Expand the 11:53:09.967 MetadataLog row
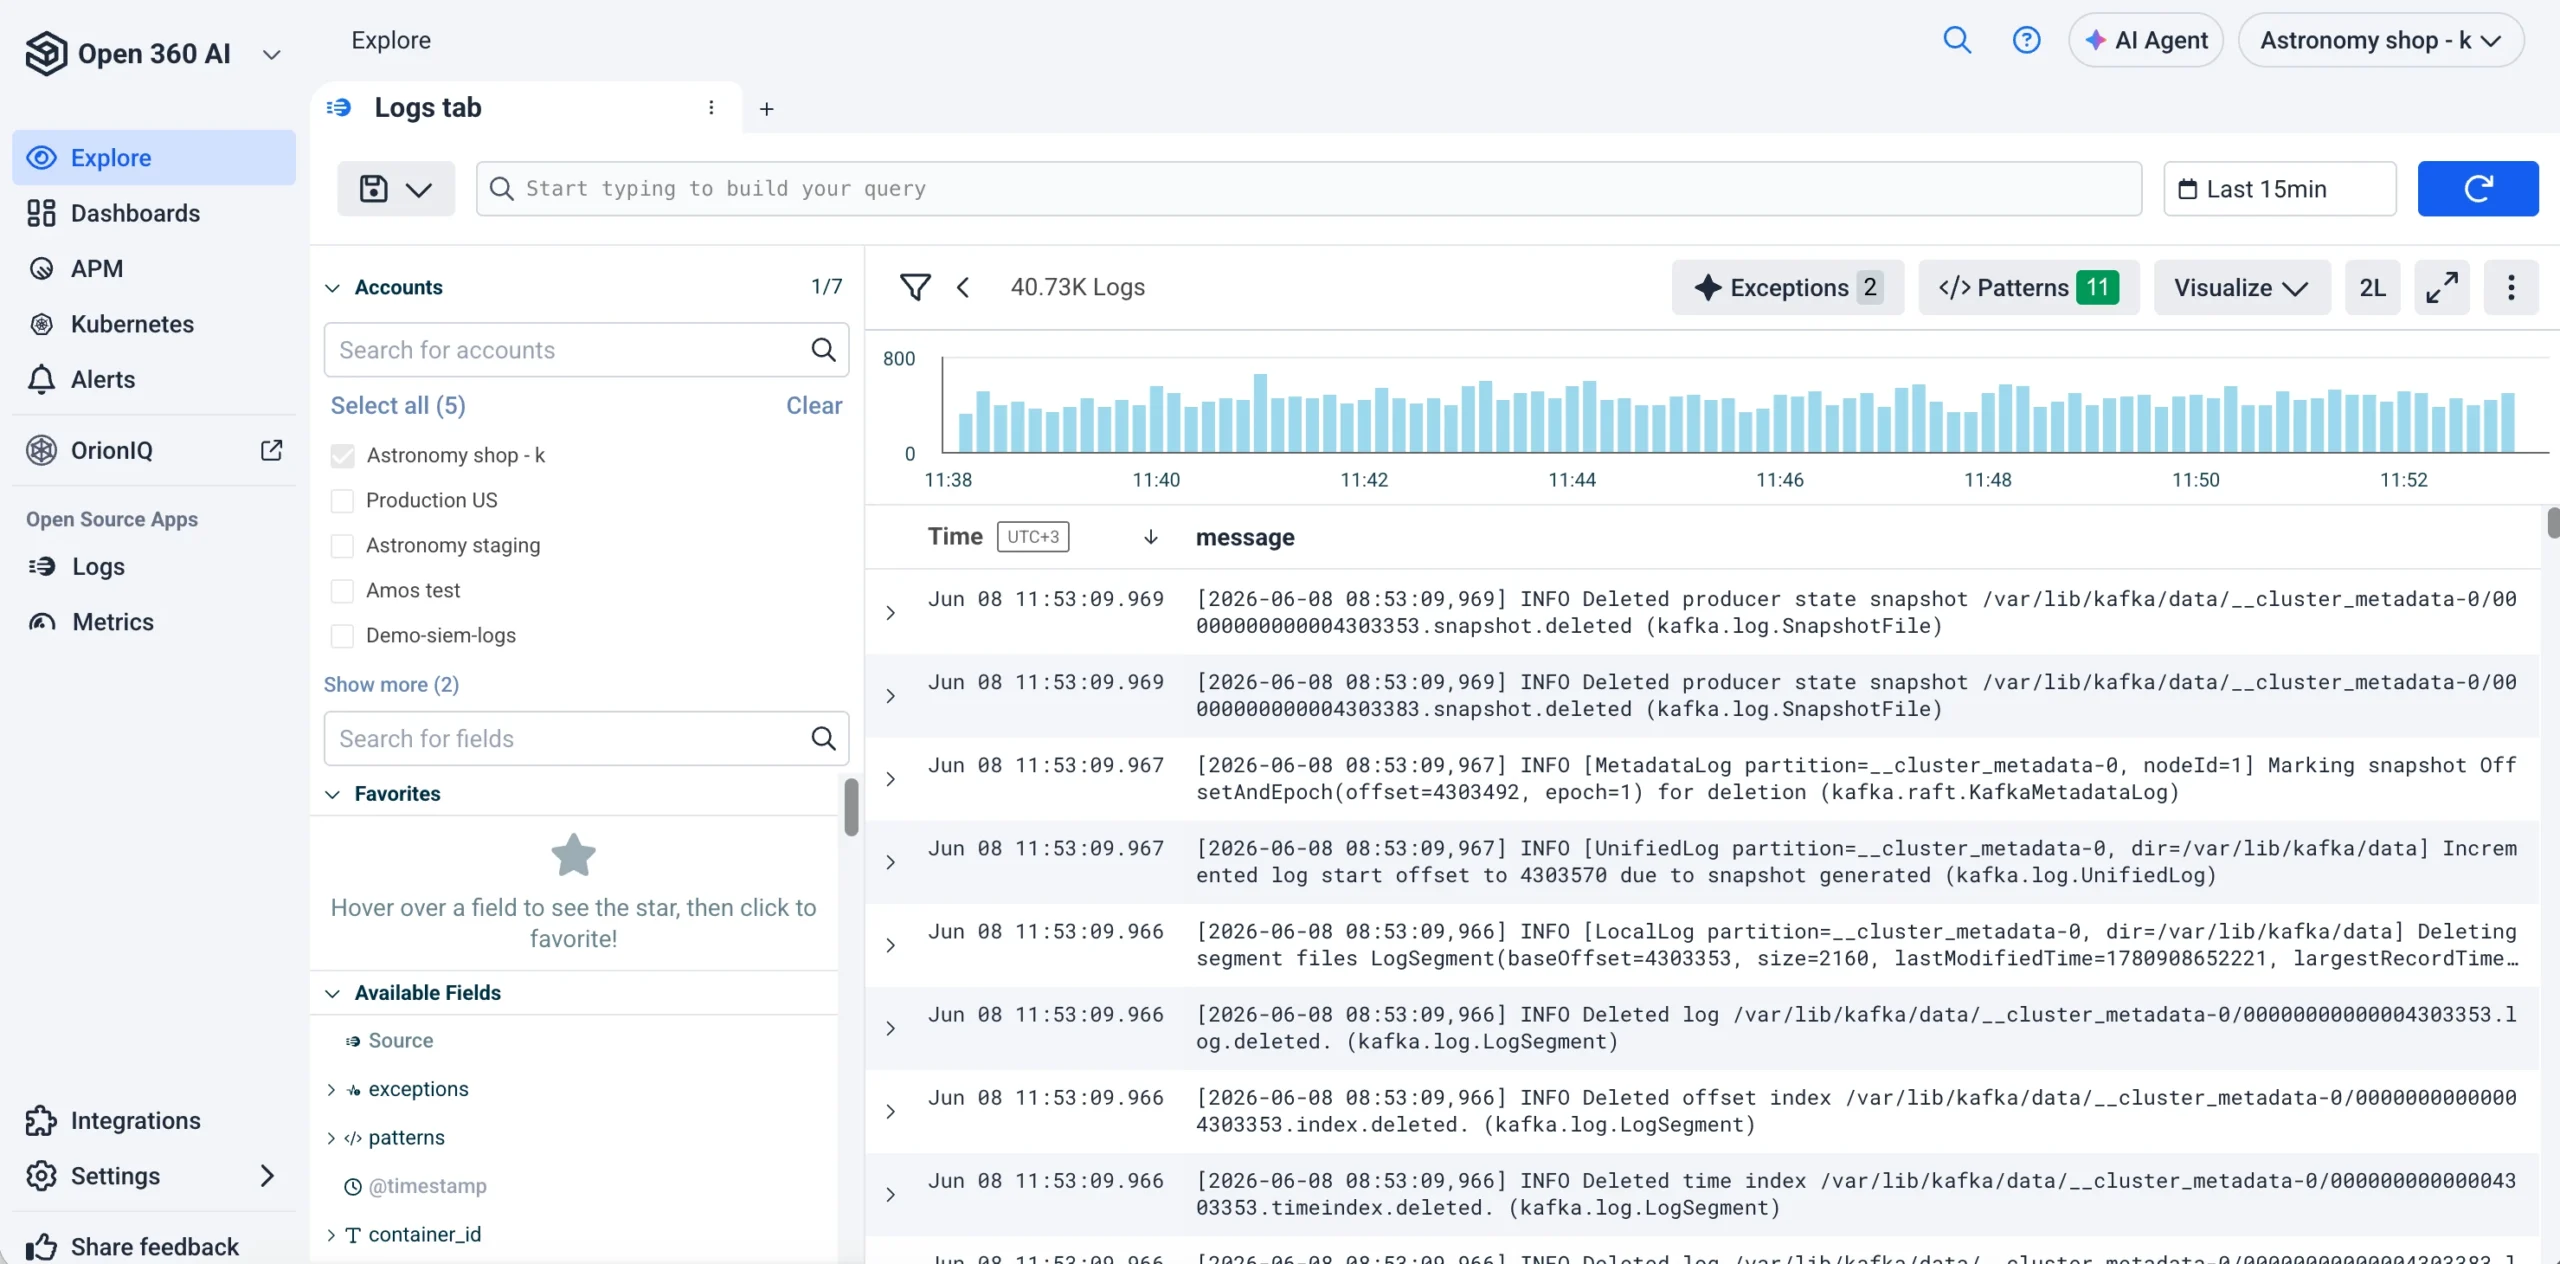Screen dimensions: 2560x1264 pos(890,779)
